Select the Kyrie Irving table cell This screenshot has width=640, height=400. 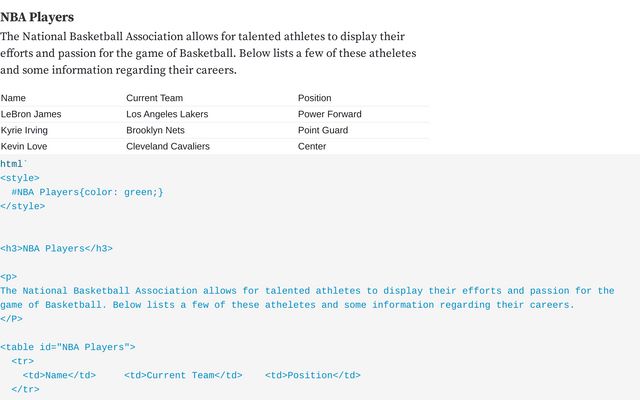pyautogui.click(x=24, y=130)
